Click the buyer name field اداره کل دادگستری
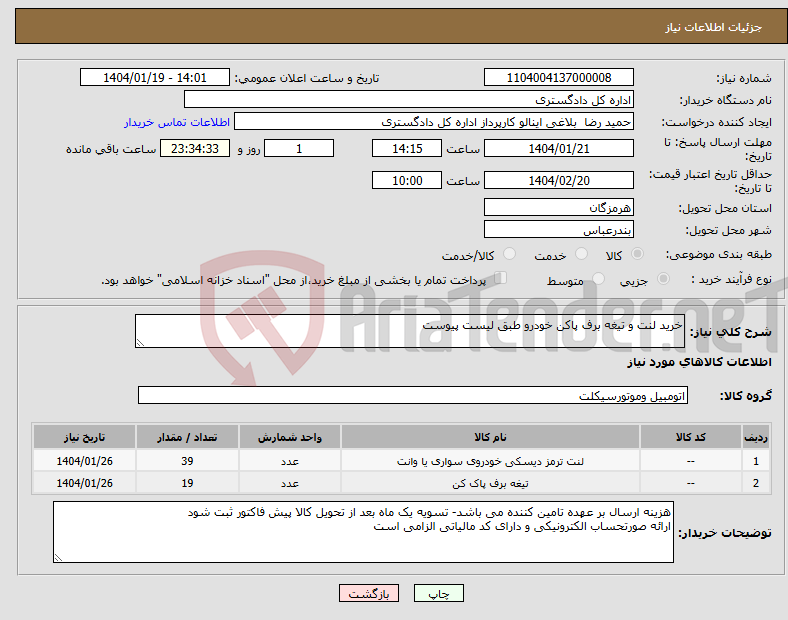 point(409,99)
